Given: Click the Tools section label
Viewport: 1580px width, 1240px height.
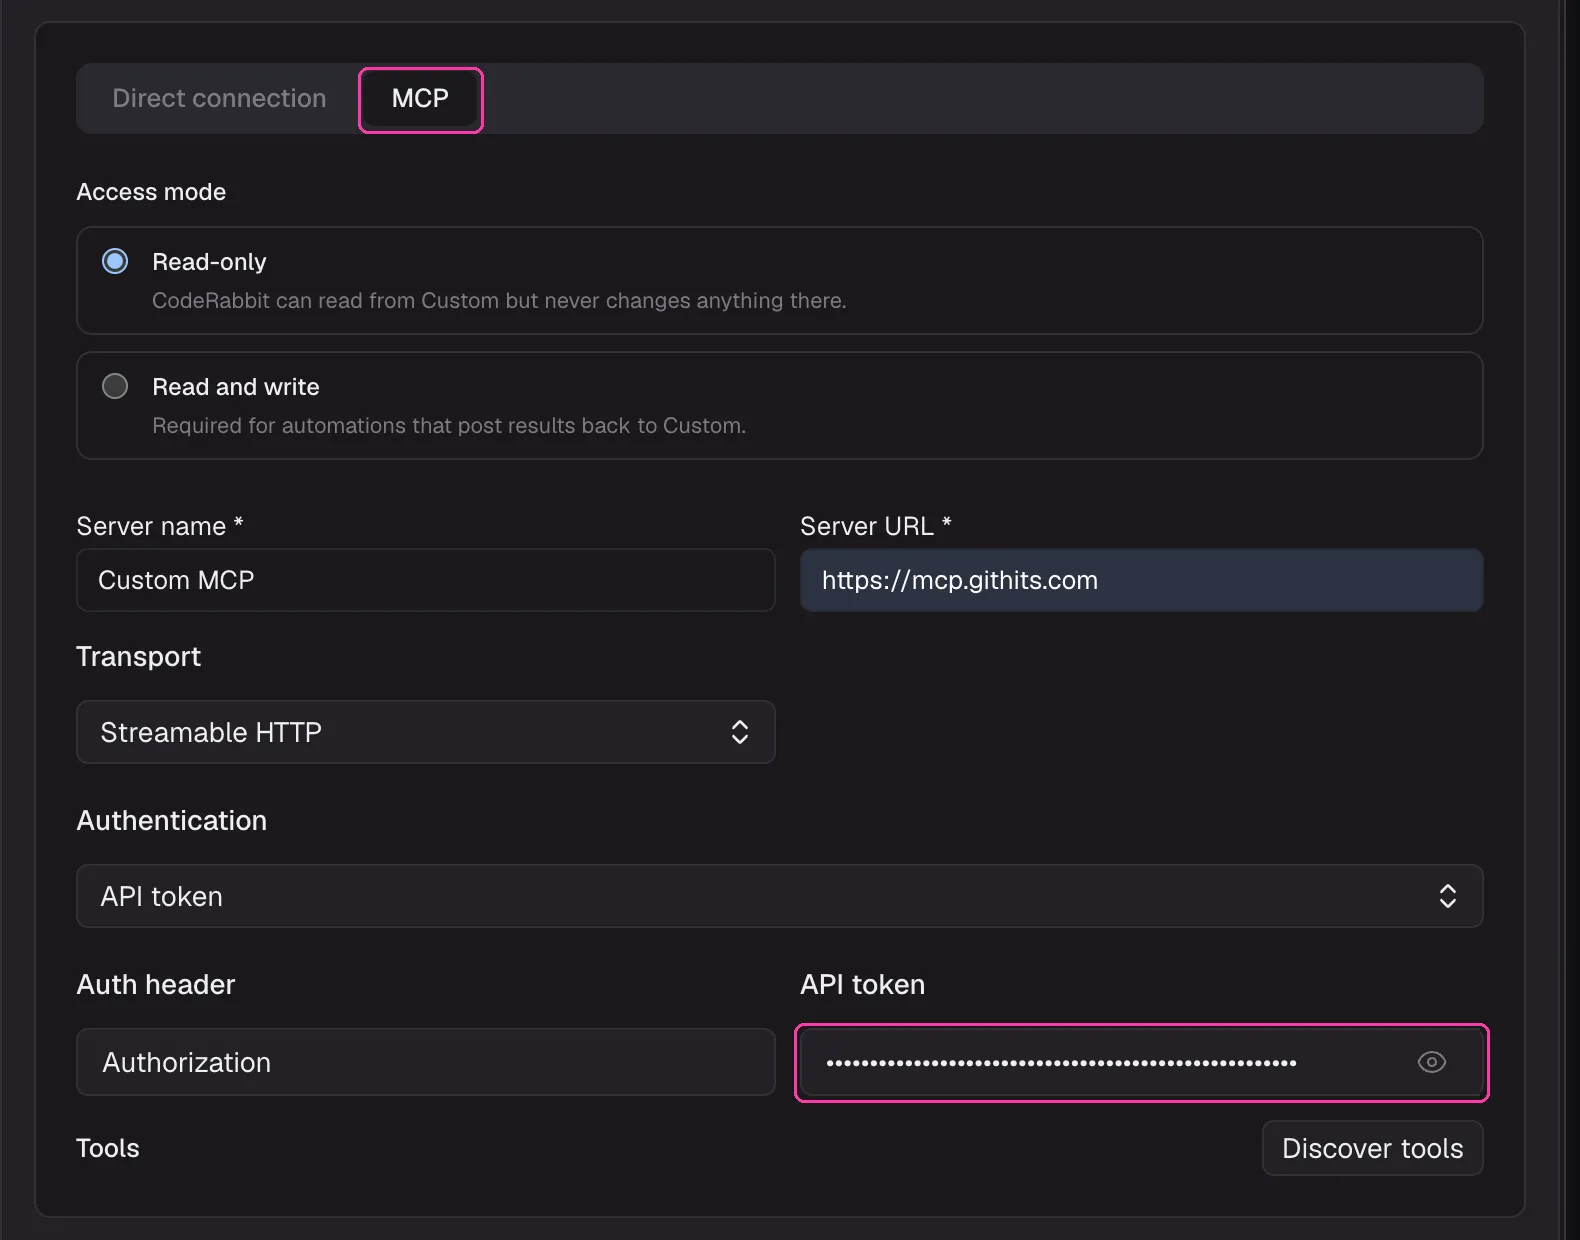Looking at the screenshot, I should click(108, 1148).
